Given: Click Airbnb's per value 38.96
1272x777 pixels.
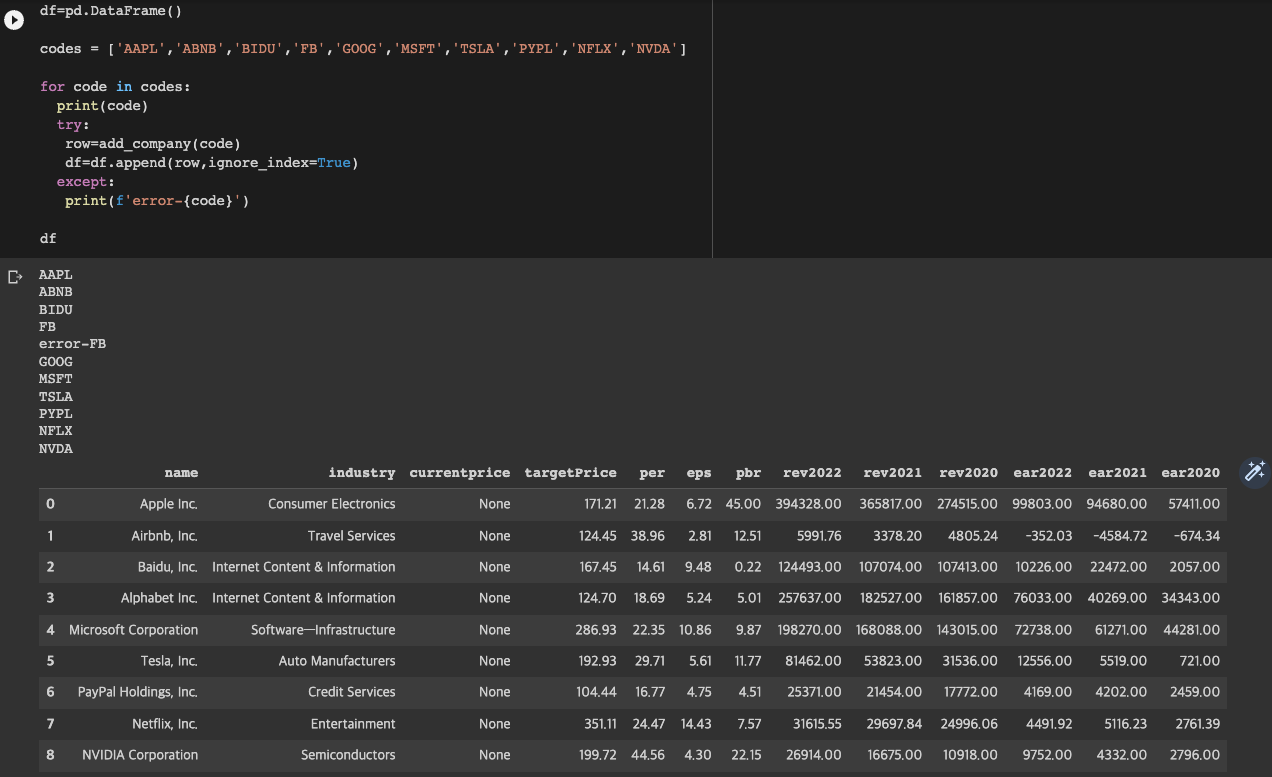Looking at the screenshot, I should (x=648, y=536).
